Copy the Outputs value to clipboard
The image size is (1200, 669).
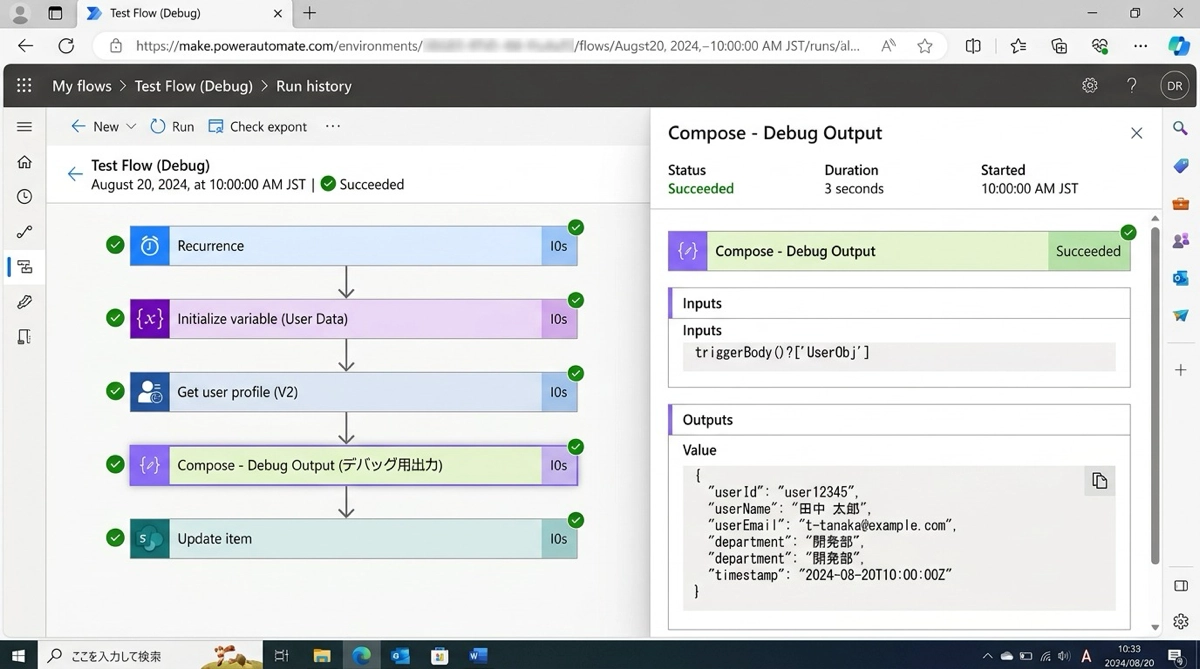(1099, 481)
